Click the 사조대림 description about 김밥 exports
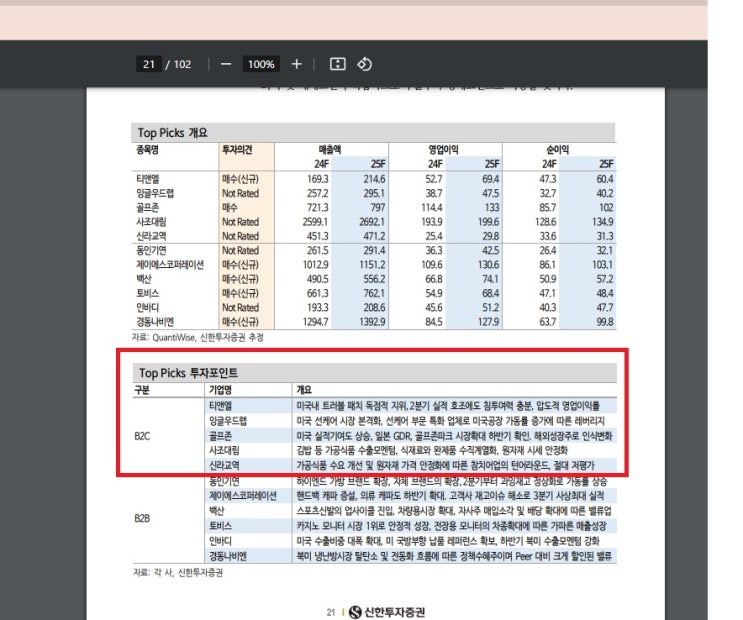Viewport: 743px width, 620px height. pyautogui.click(x=432, y=450)
